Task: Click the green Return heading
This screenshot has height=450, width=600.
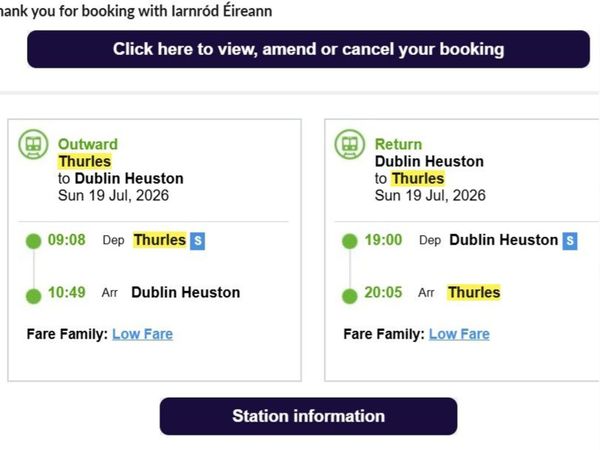Action: pyautogui.click(x=398, y=144)
